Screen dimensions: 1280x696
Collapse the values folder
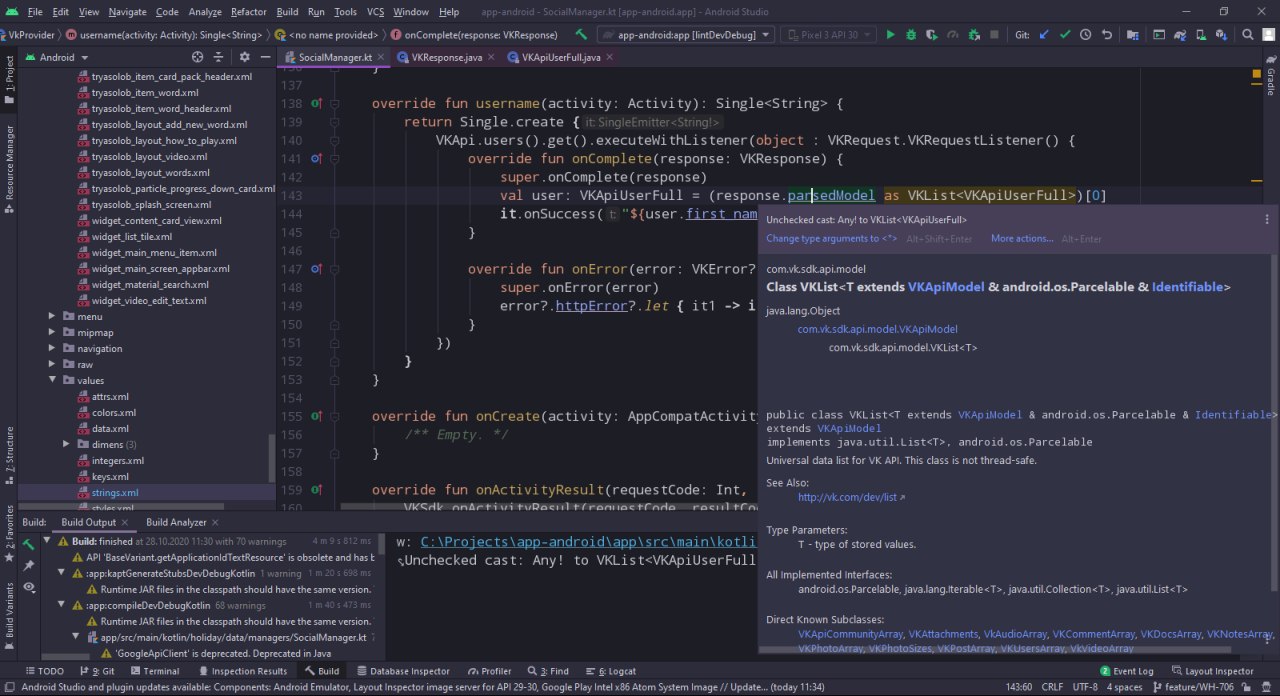click(x=52, y=380)
